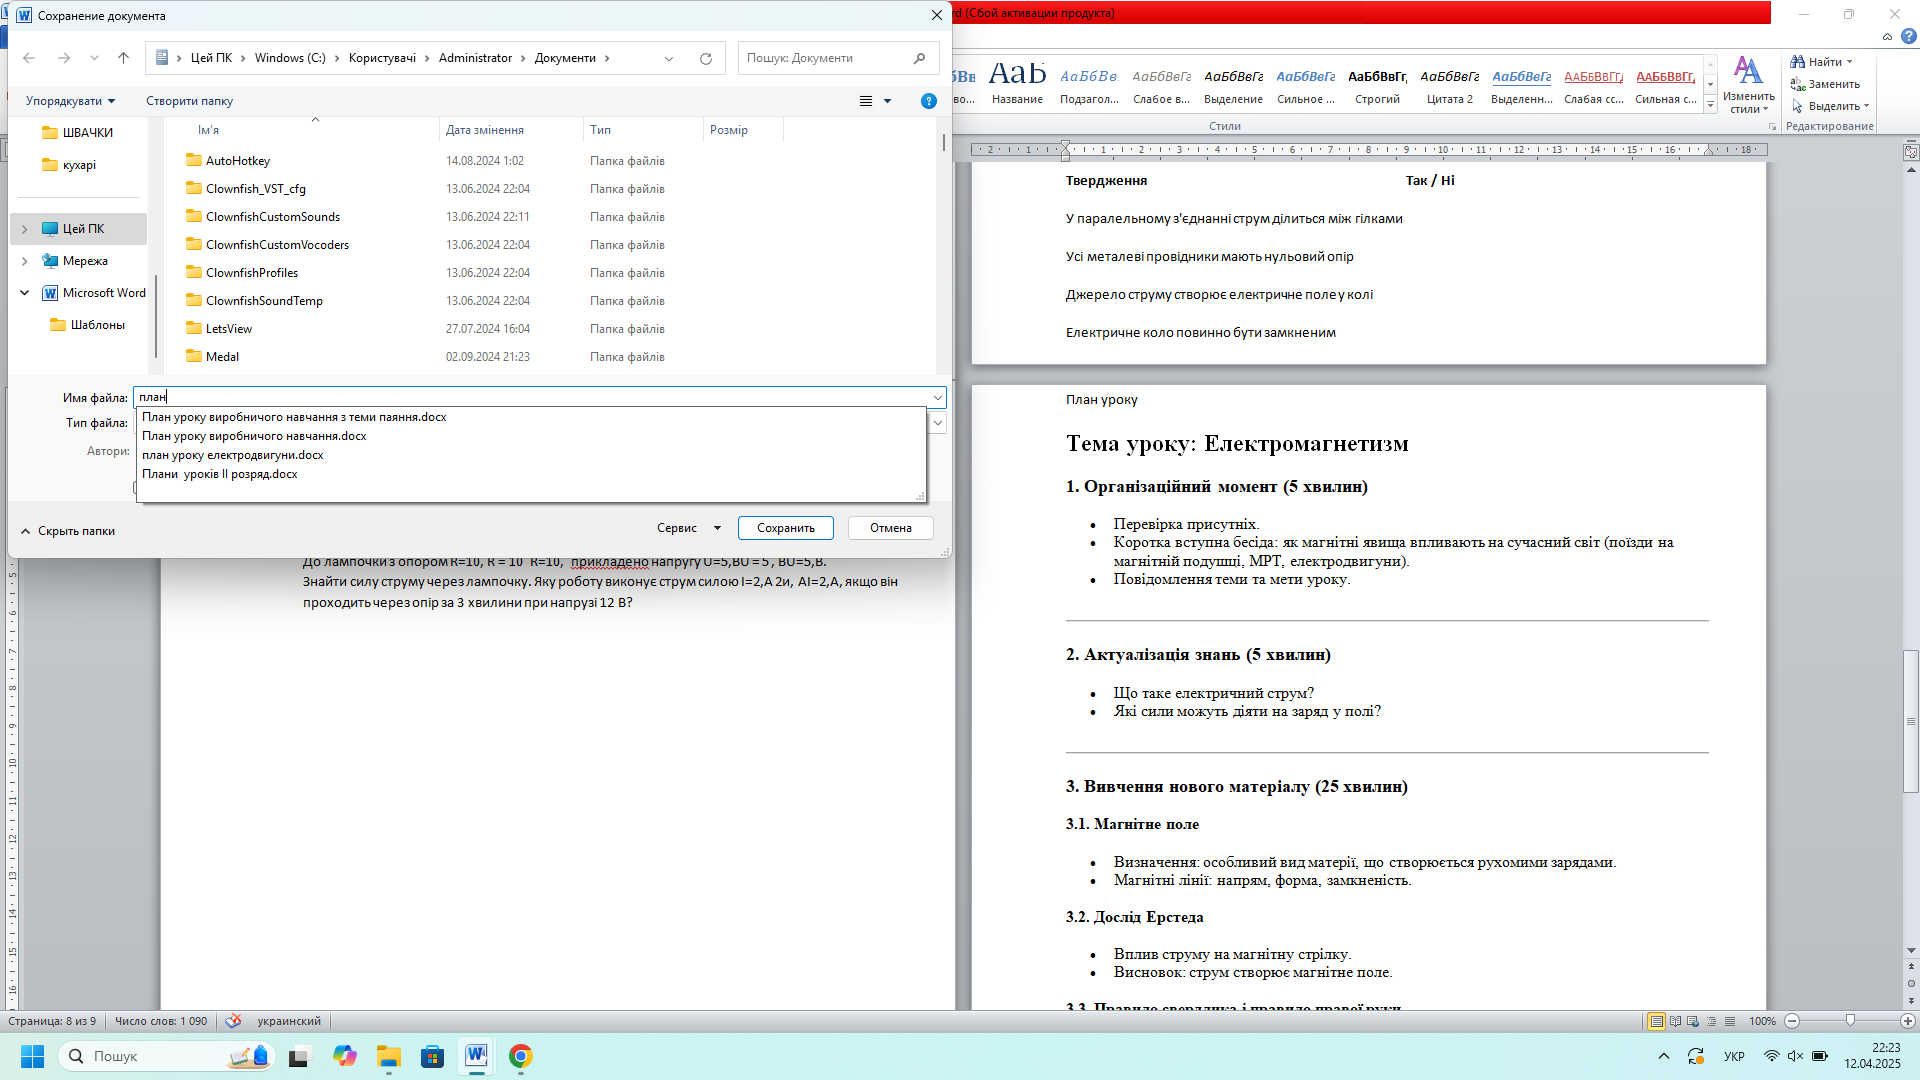Viewport: 1920px width, 1080px height.
Task: Hide folders with Скрыть папки
Action: point(68,531)
